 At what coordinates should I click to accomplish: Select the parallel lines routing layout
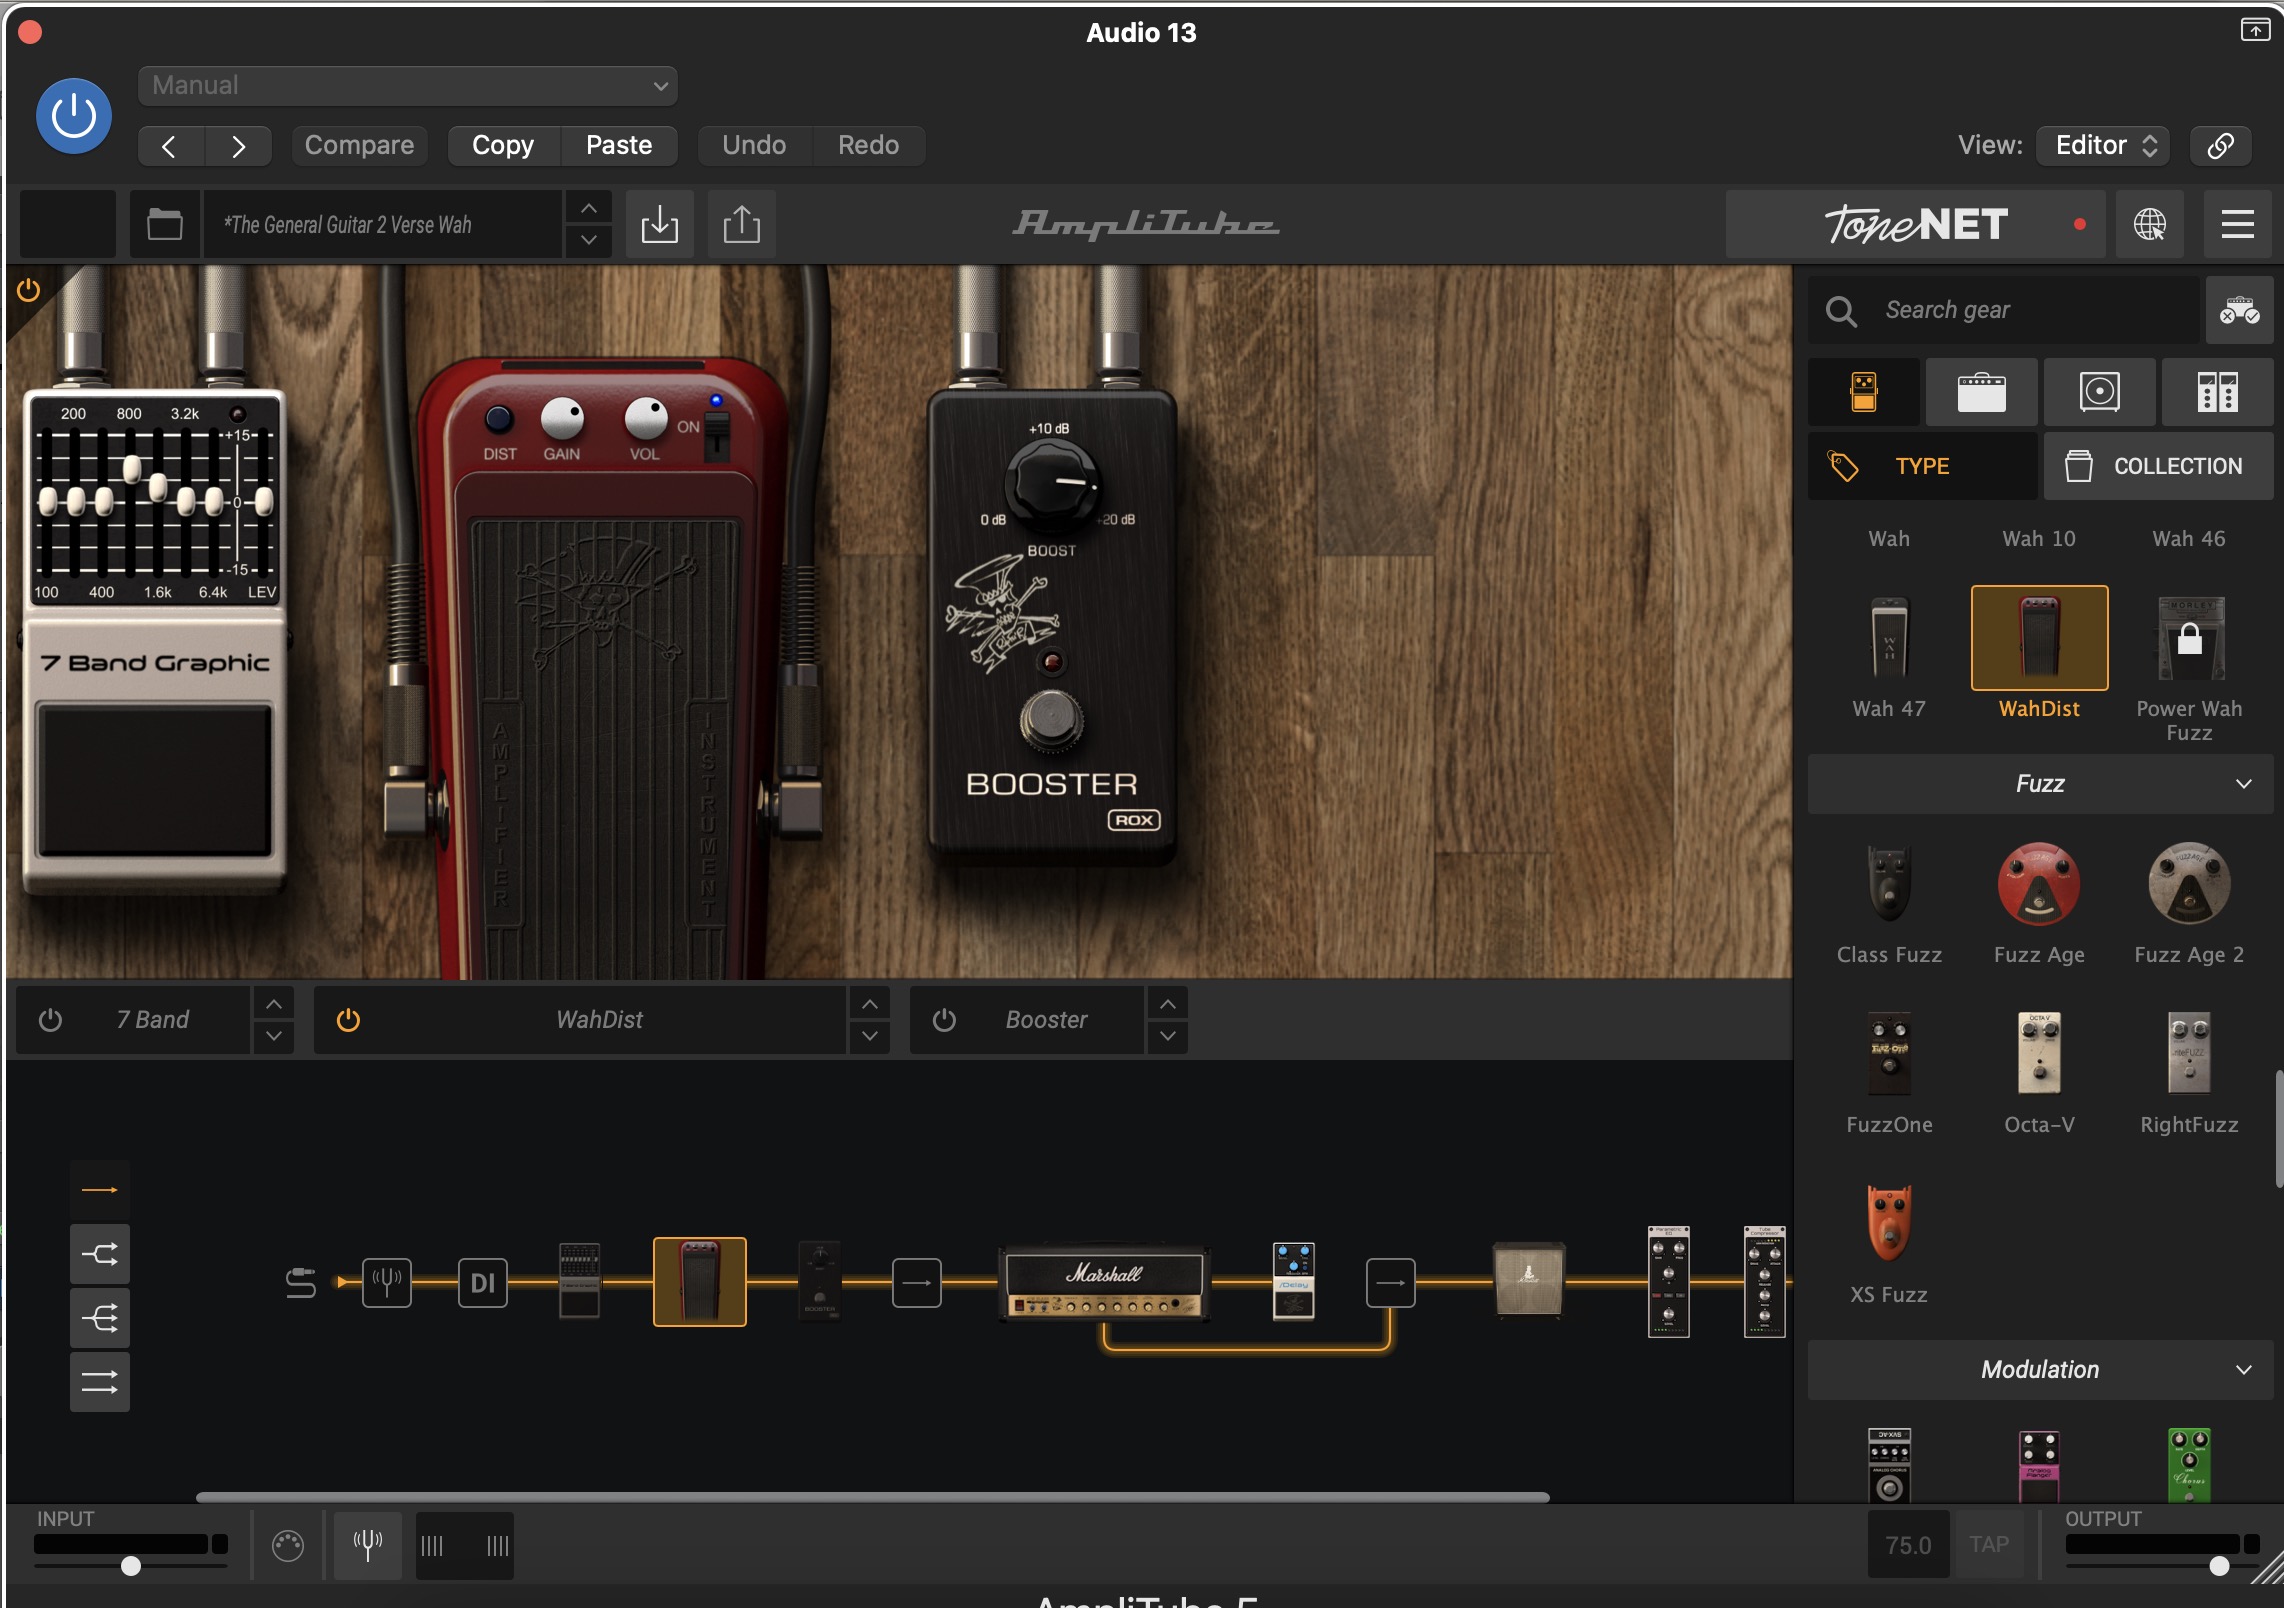click(100, 1382)
